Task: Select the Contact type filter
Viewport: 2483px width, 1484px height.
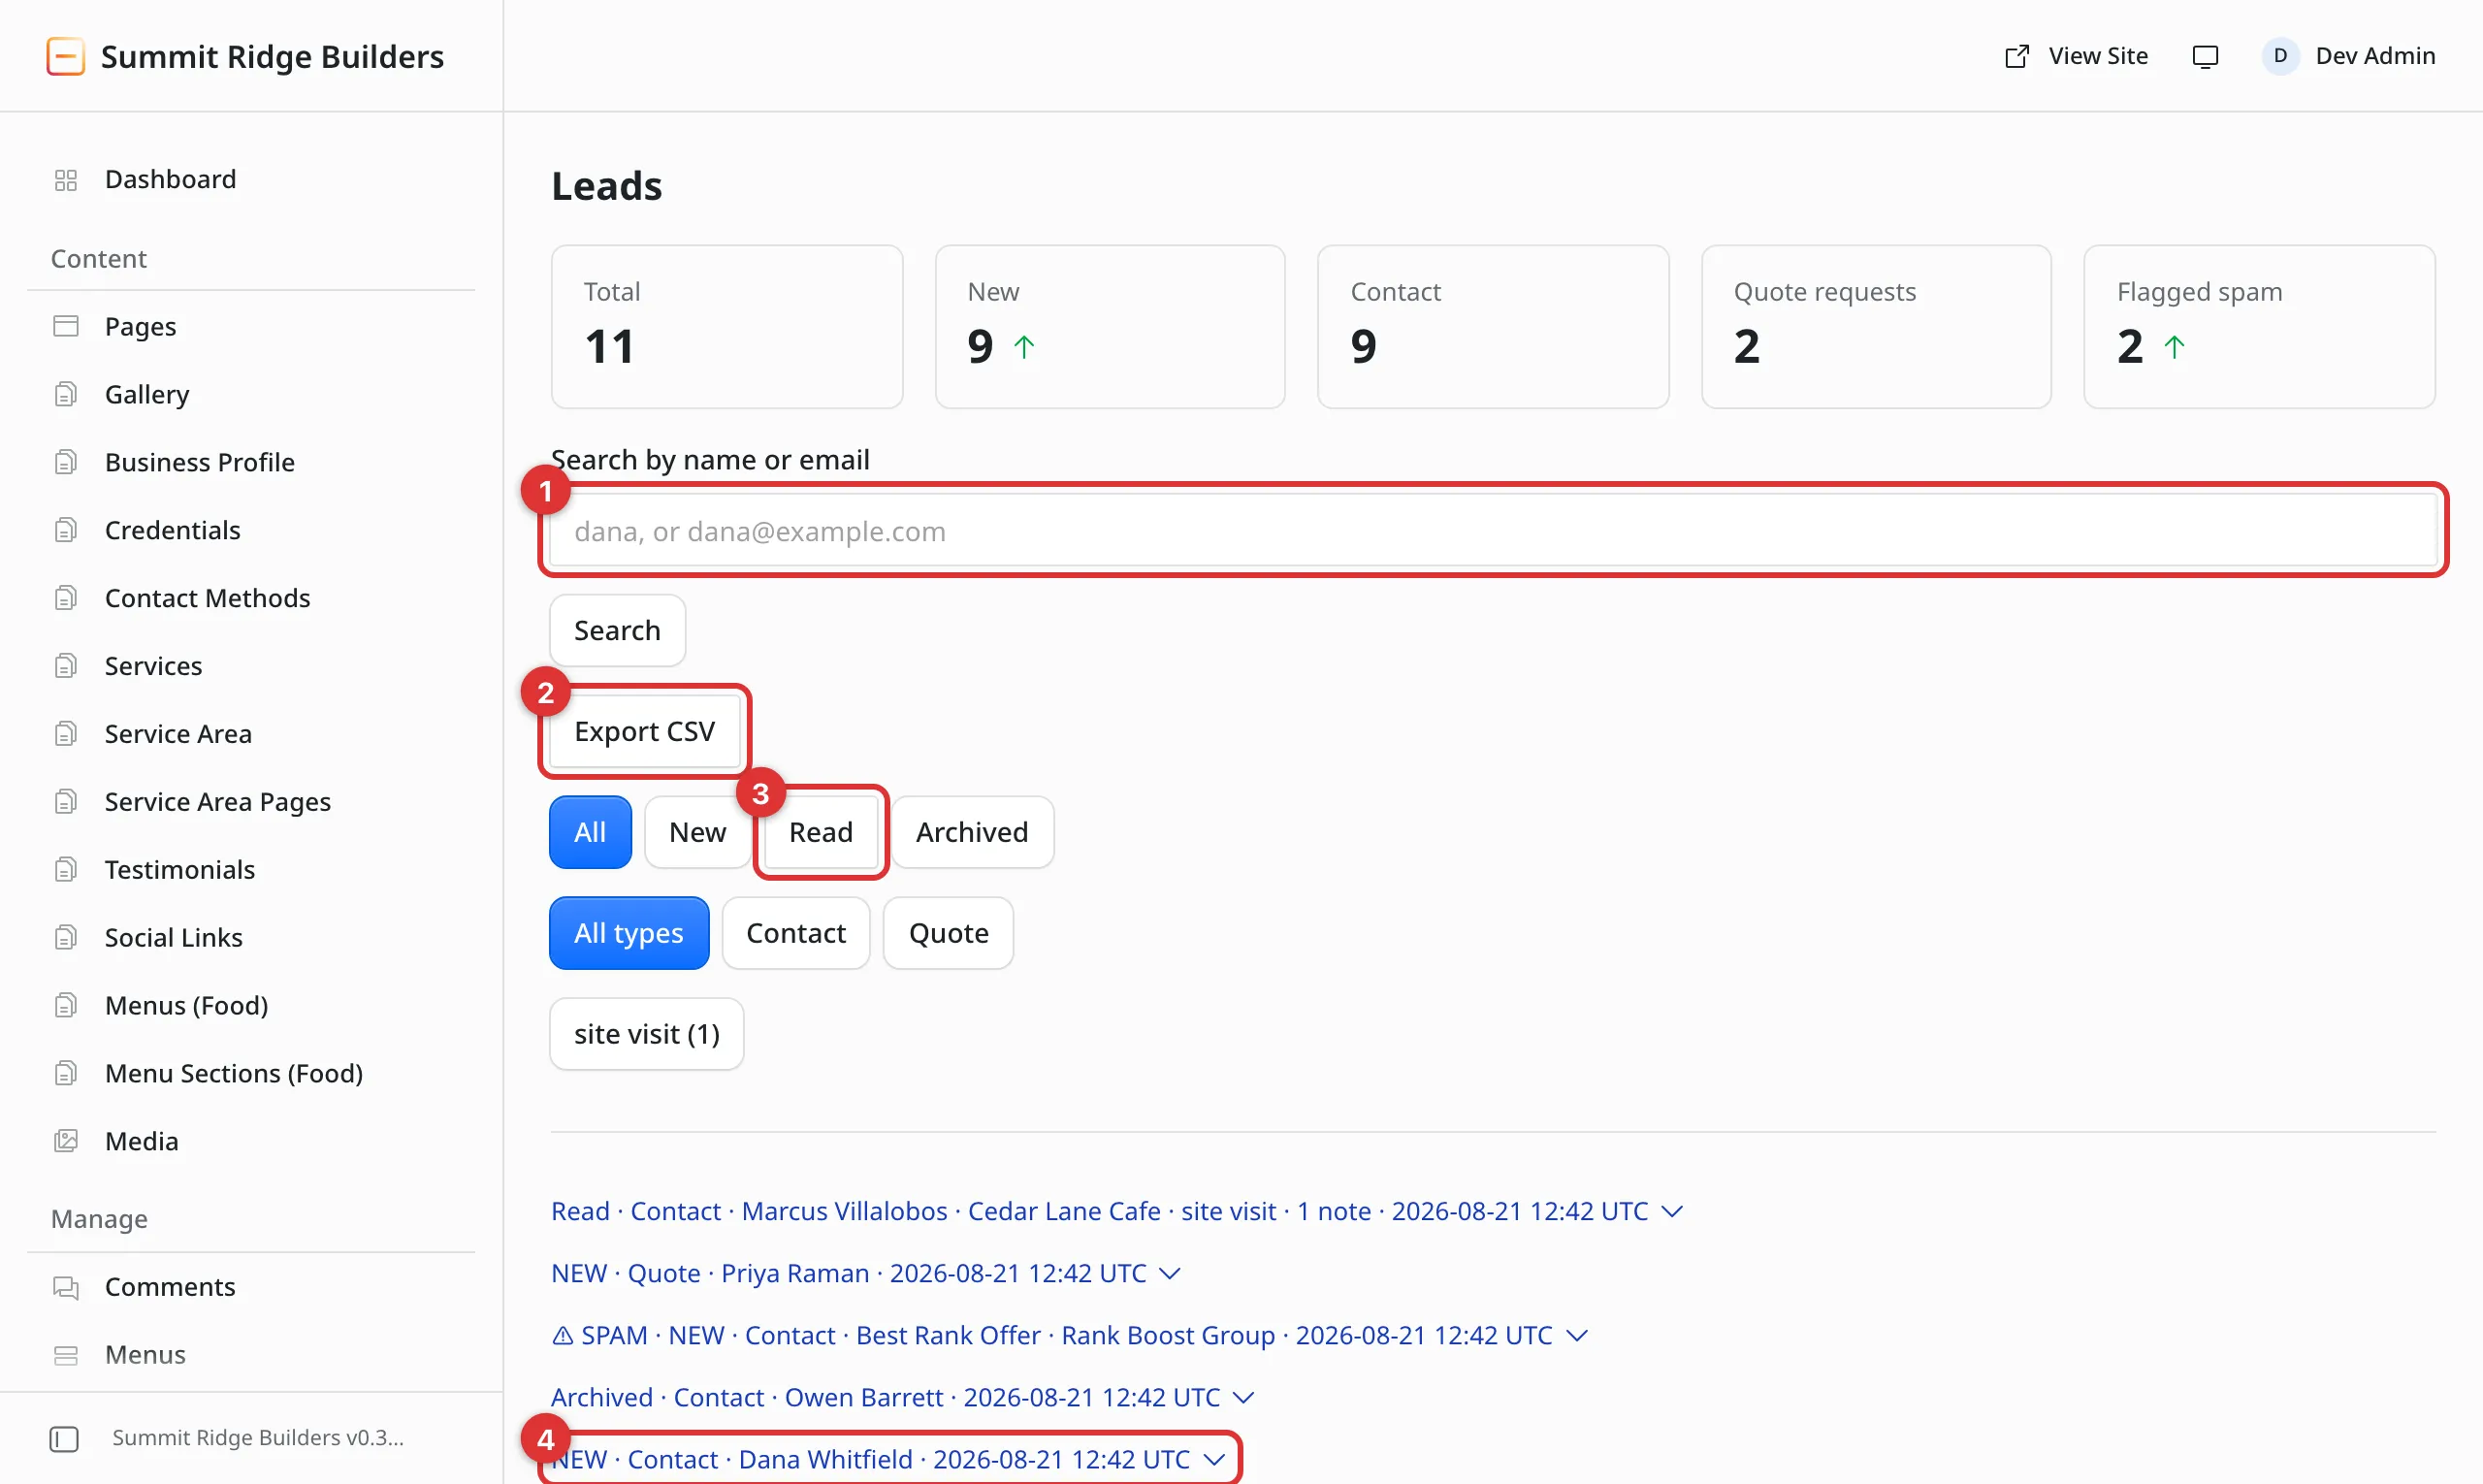Action: point(796,933)
